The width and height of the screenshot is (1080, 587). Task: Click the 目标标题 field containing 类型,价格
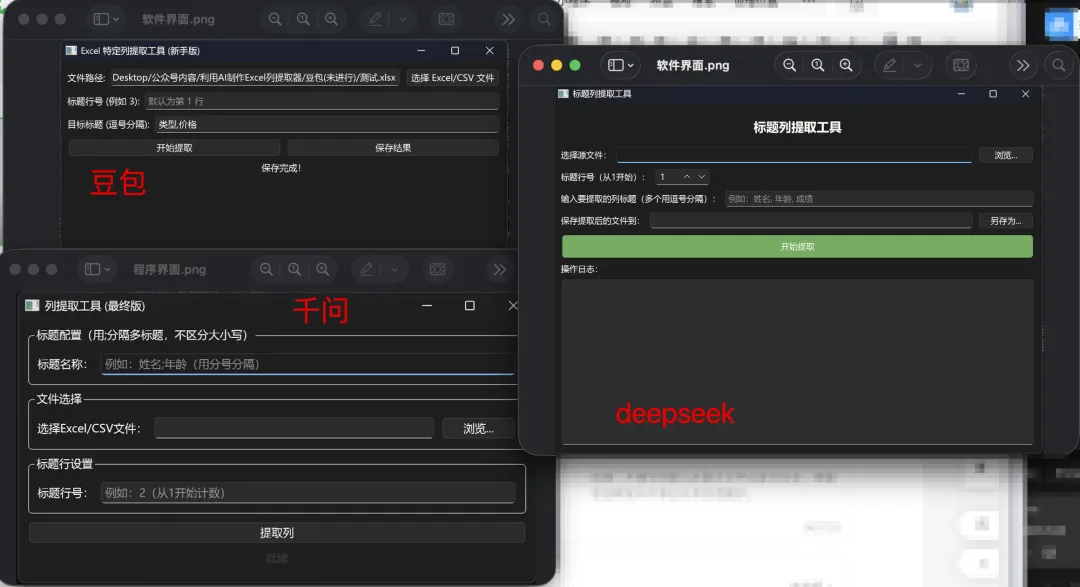(326, 125)
